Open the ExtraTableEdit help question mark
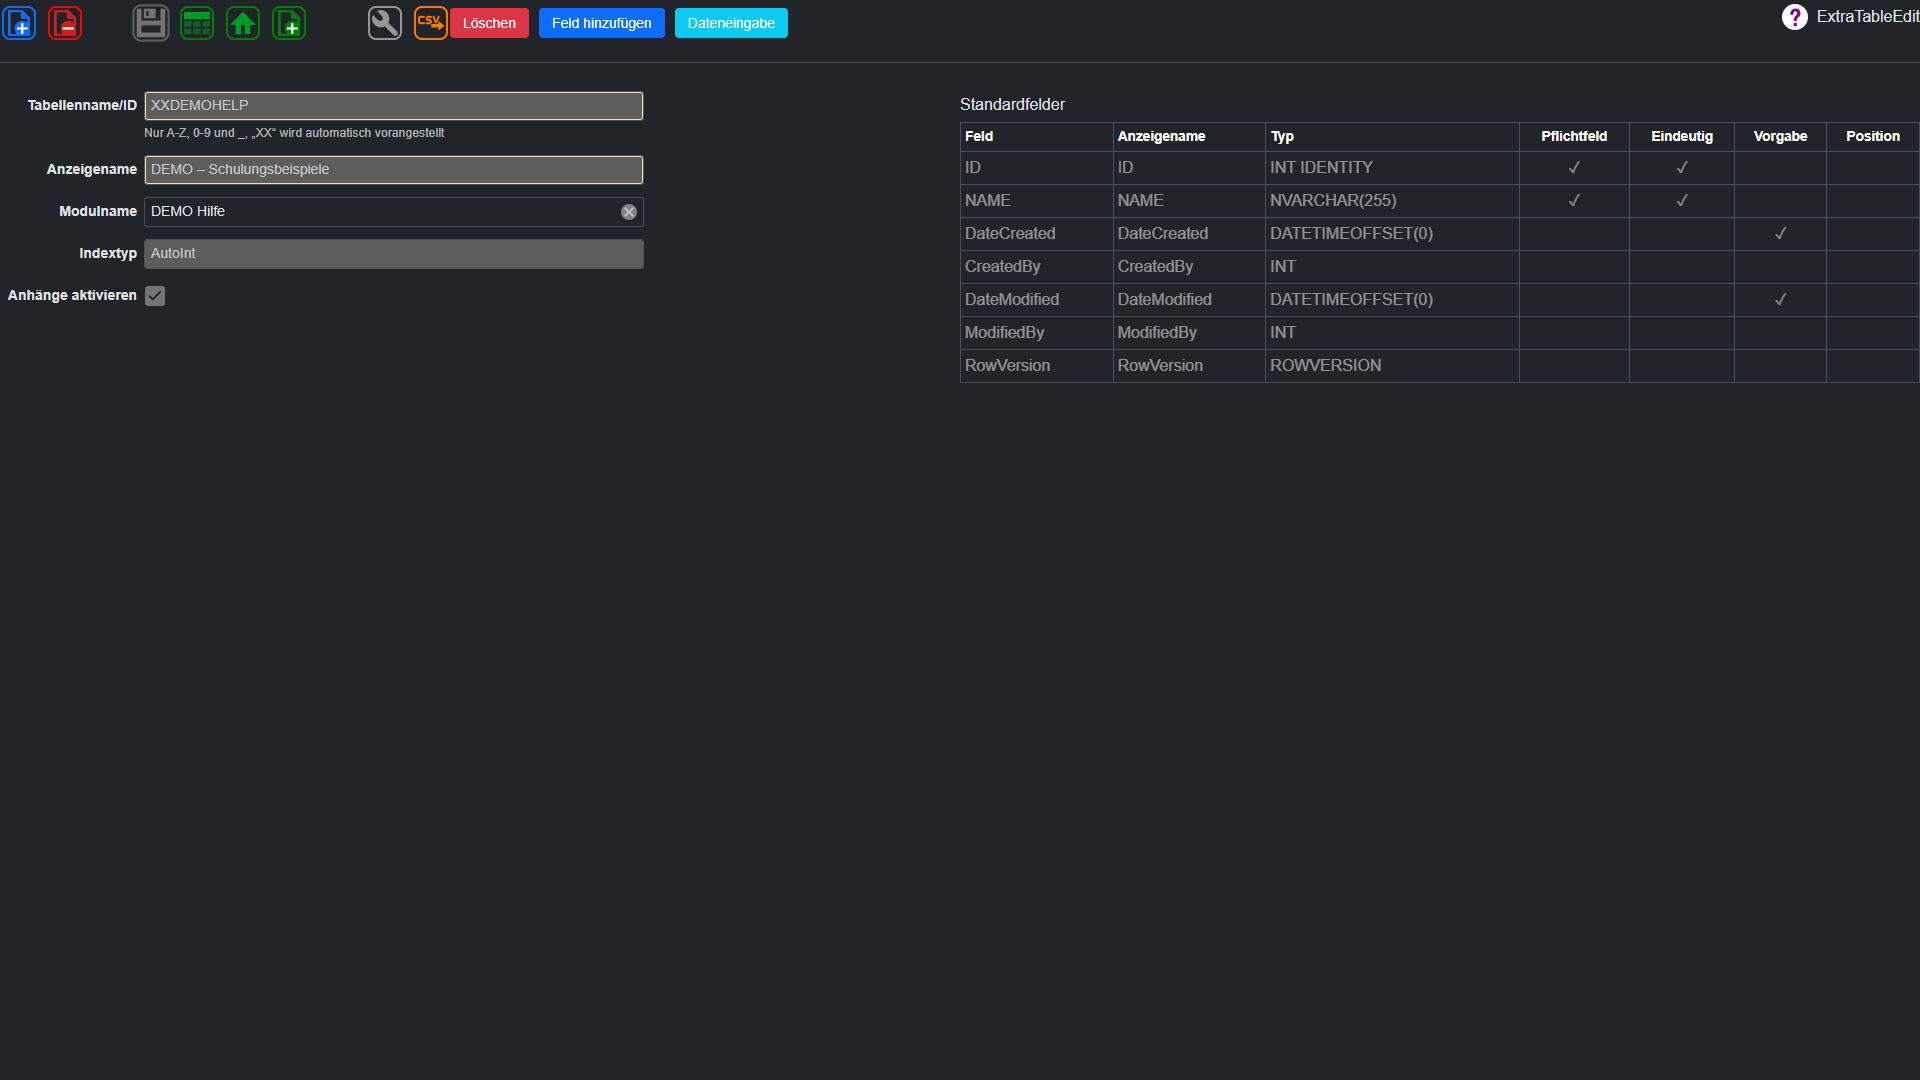Image resolution: width=1920 pixels, height=1080 pixels. tap(1795, 17)
